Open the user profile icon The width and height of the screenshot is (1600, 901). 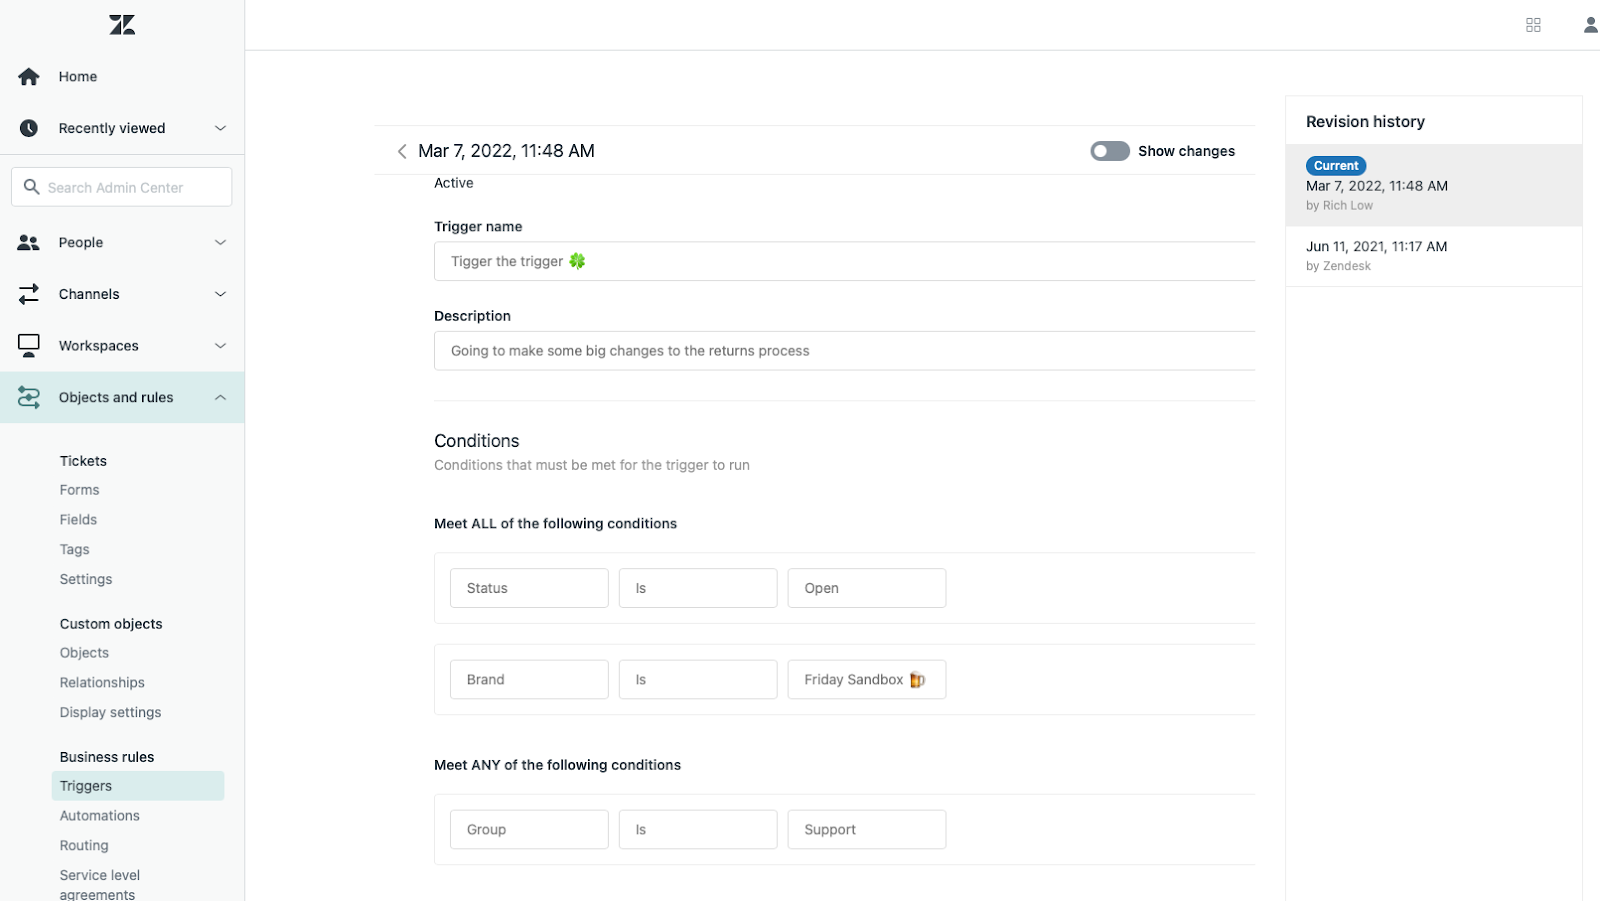(x=1589, y=25)
